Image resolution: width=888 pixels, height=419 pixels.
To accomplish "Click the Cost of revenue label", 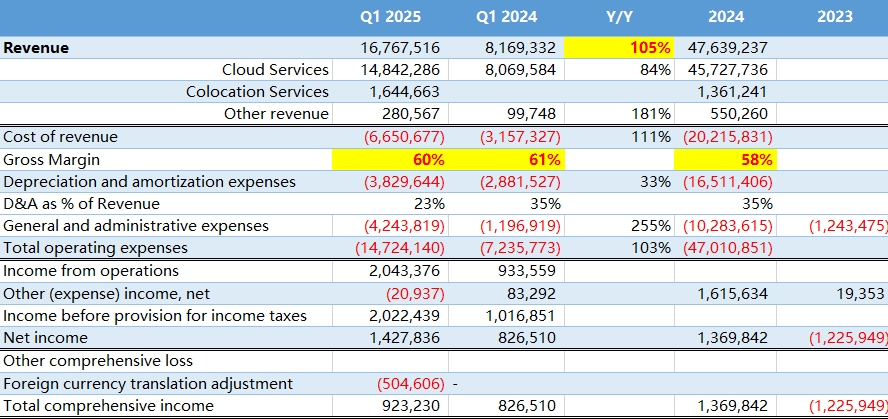I will coord(60,137).
